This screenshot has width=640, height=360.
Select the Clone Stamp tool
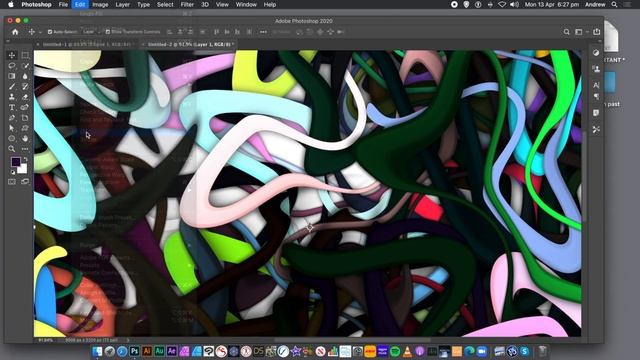point(12,97)
